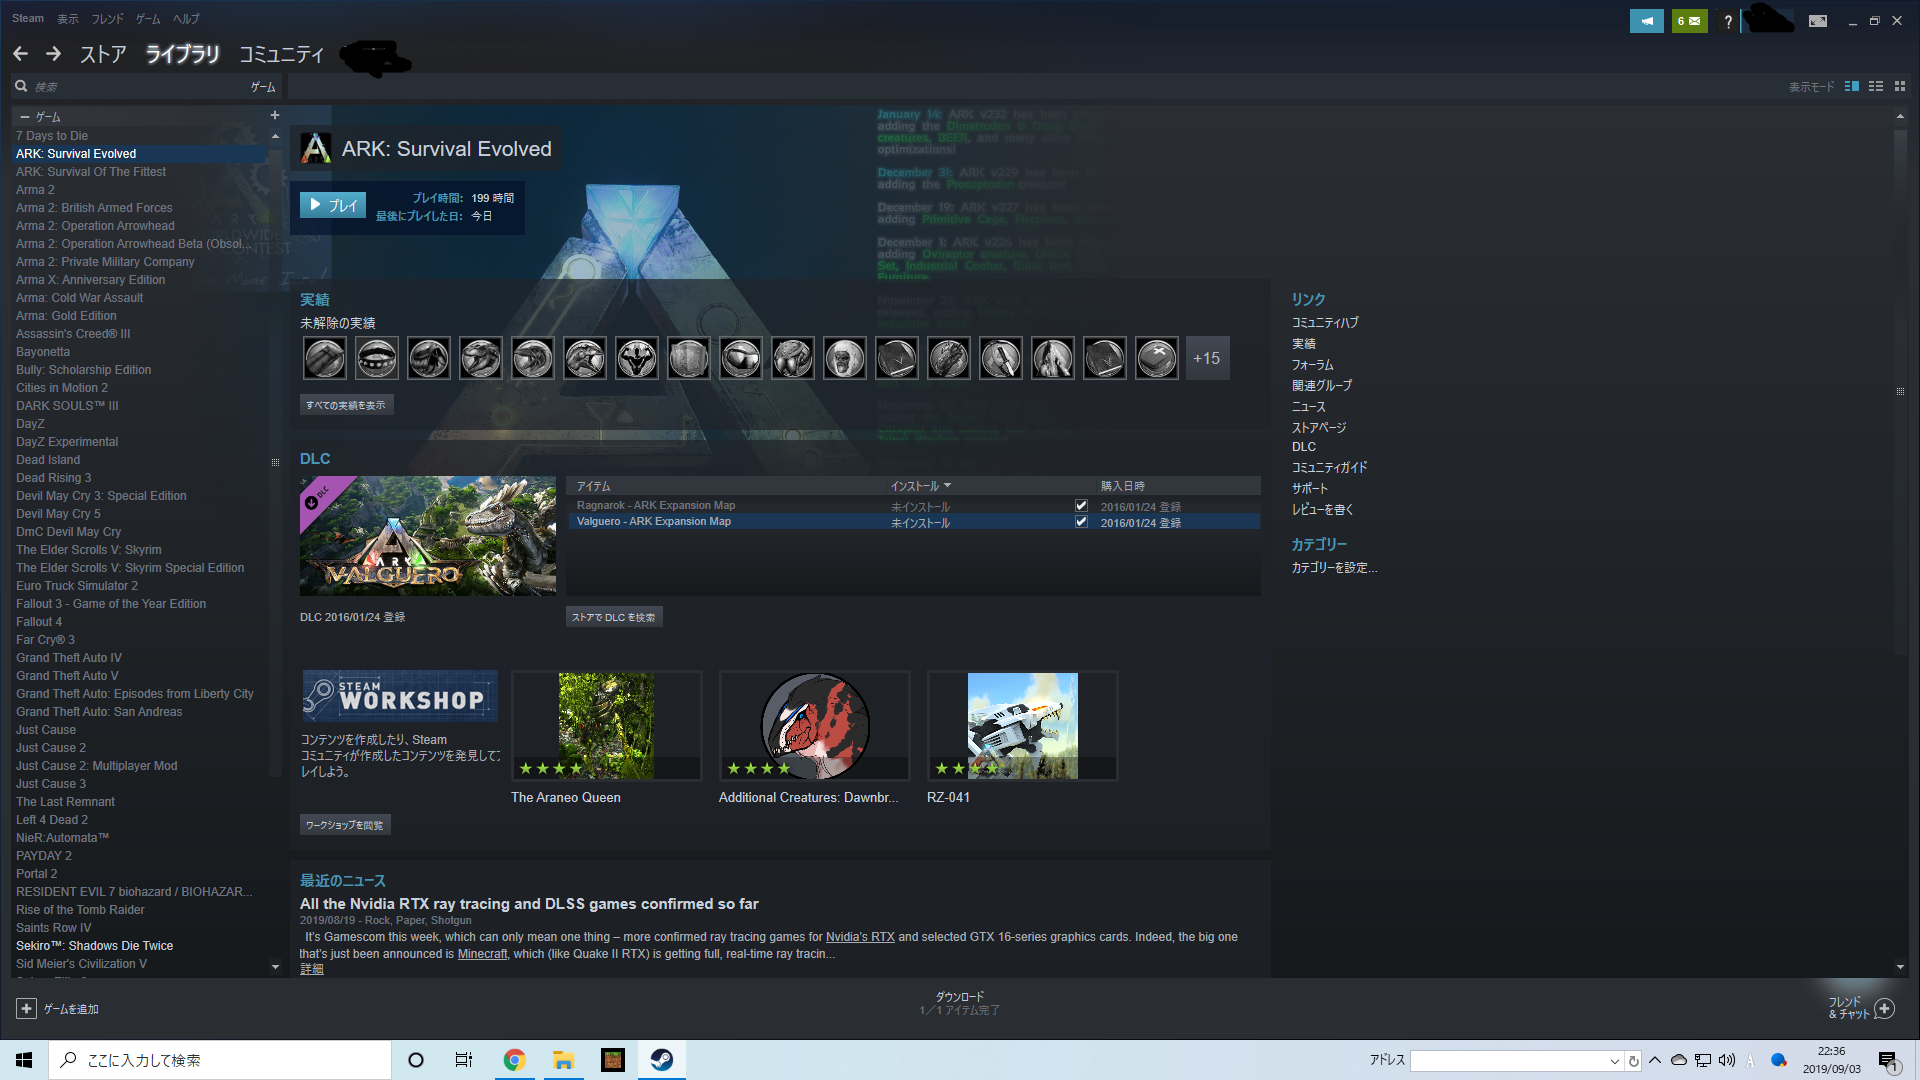This screenshot has height=1080, width=1920.
Task: Select Portal 2 in the game list
Action: (x=37, y=874)
